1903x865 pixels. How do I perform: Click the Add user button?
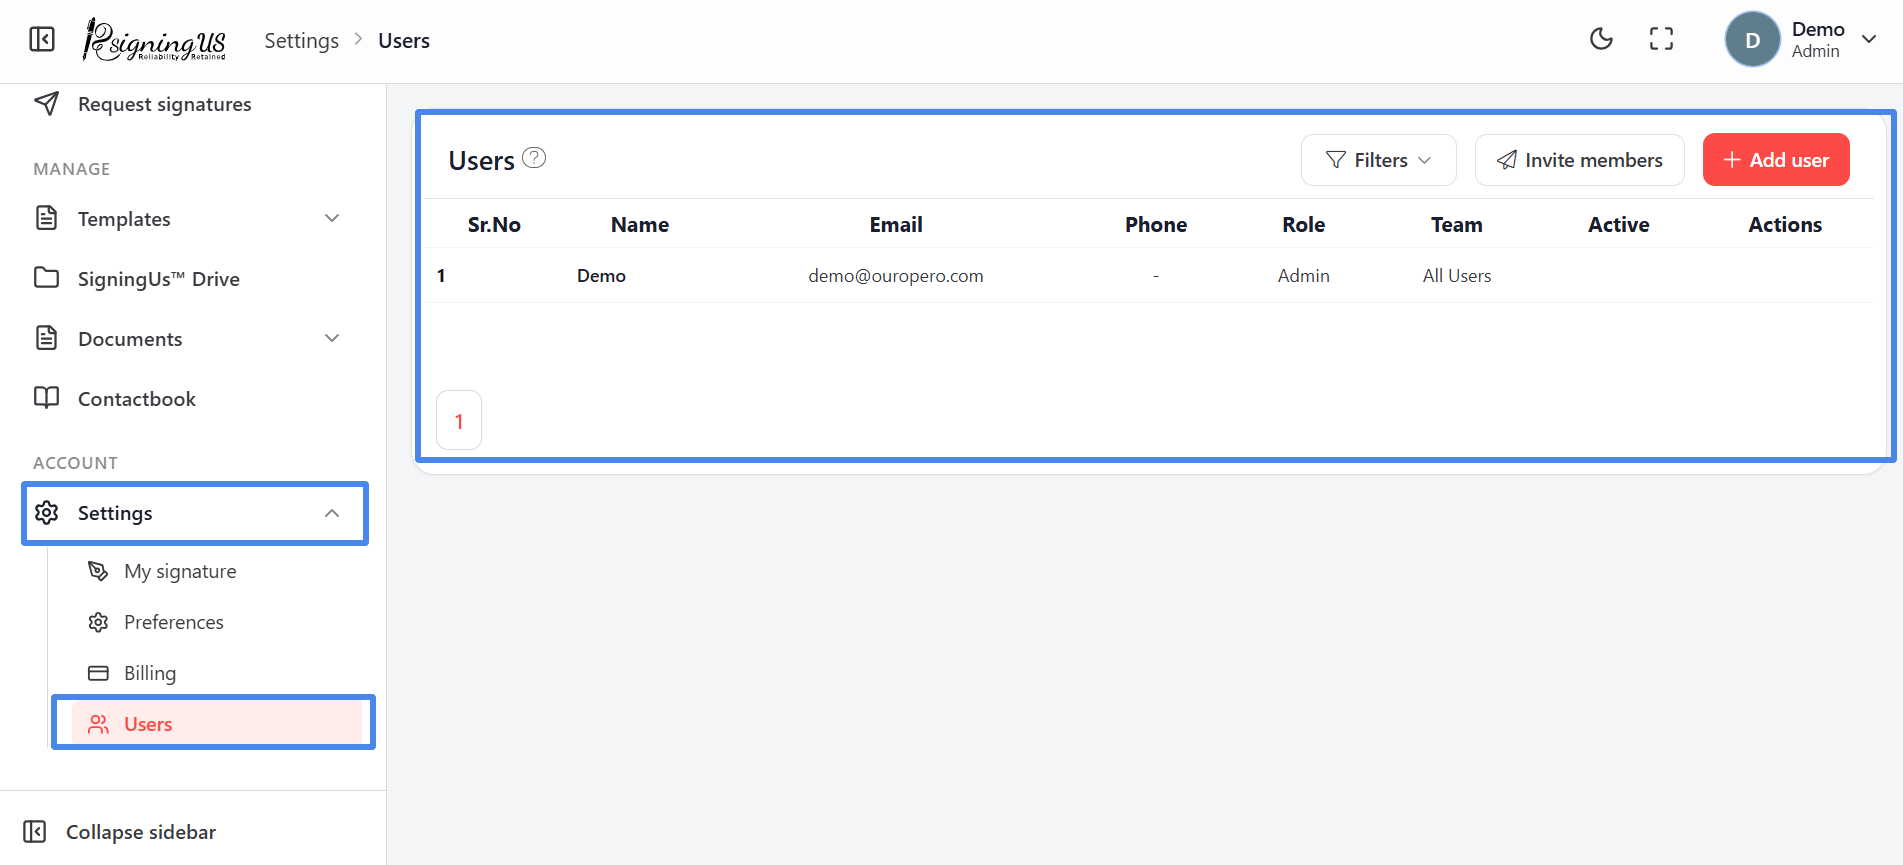coord(1776,160)
